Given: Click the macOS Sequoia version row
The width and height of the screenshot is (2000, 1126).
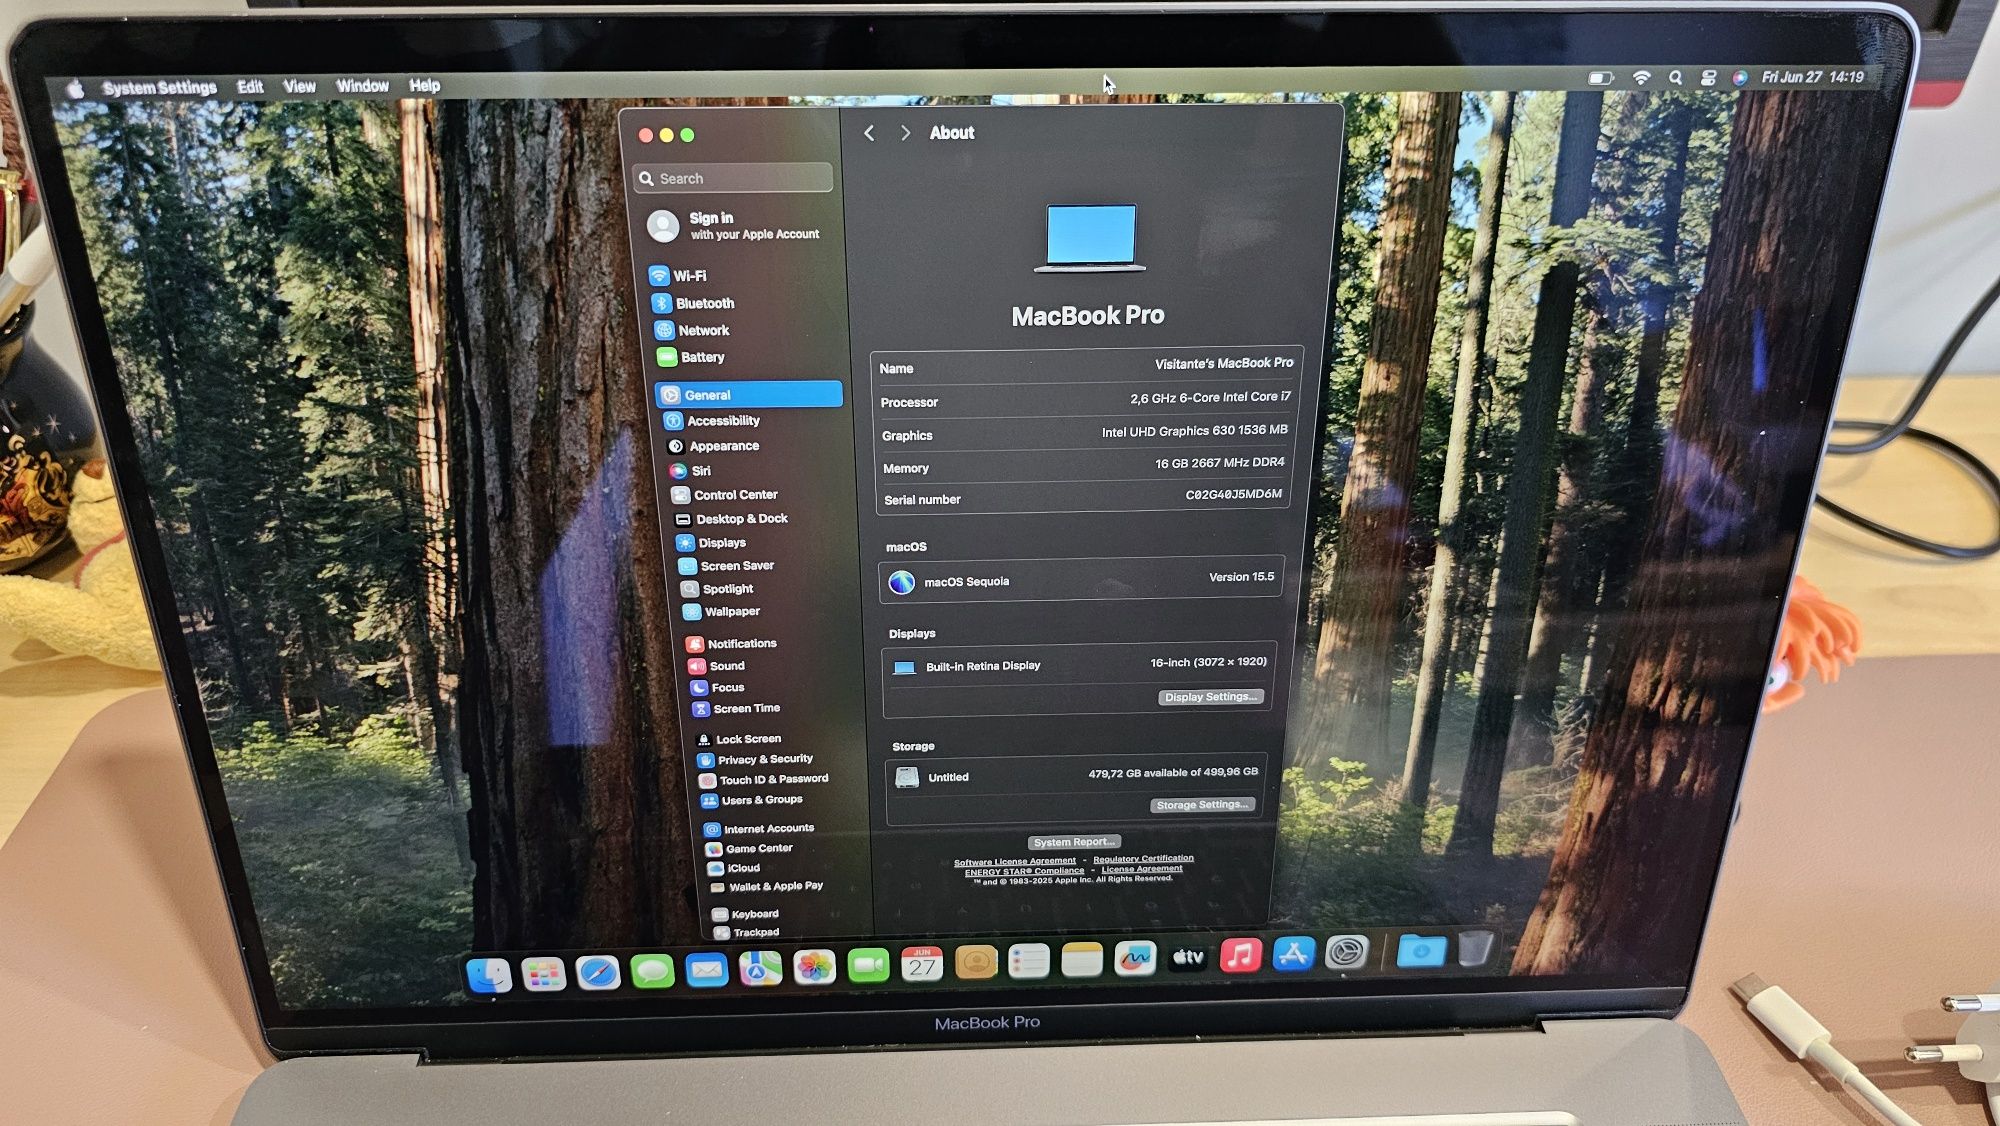Looking at the screenshot, I should click(x=1081, y=580).
